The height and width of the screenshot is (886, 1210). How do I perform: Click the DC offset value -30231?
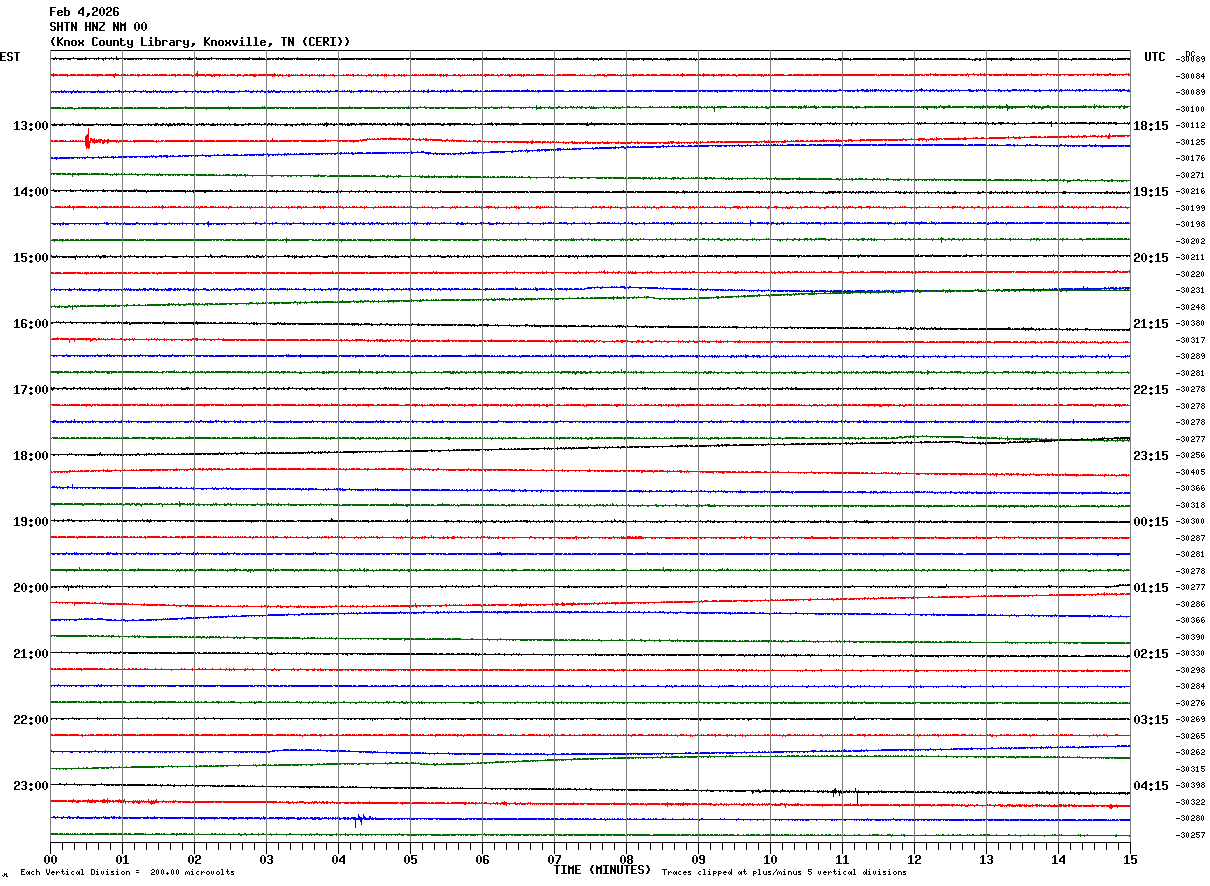point(1191,291)
